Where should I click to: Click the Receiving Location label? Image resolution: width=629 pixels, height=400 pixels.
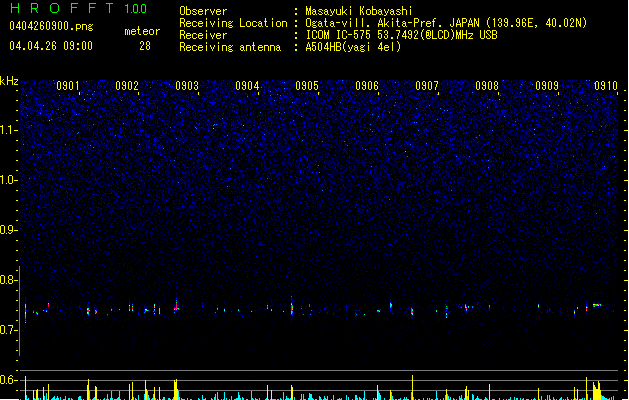click(x=233, y=23)
